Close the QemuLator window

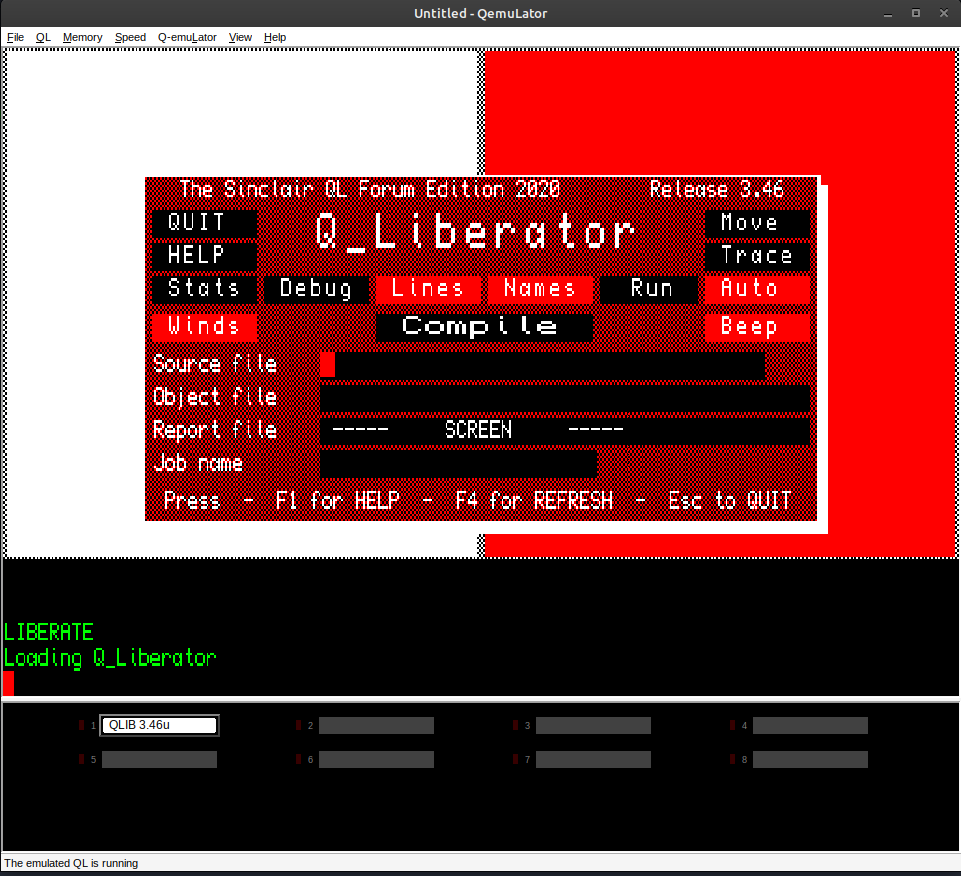click(944, 13)
